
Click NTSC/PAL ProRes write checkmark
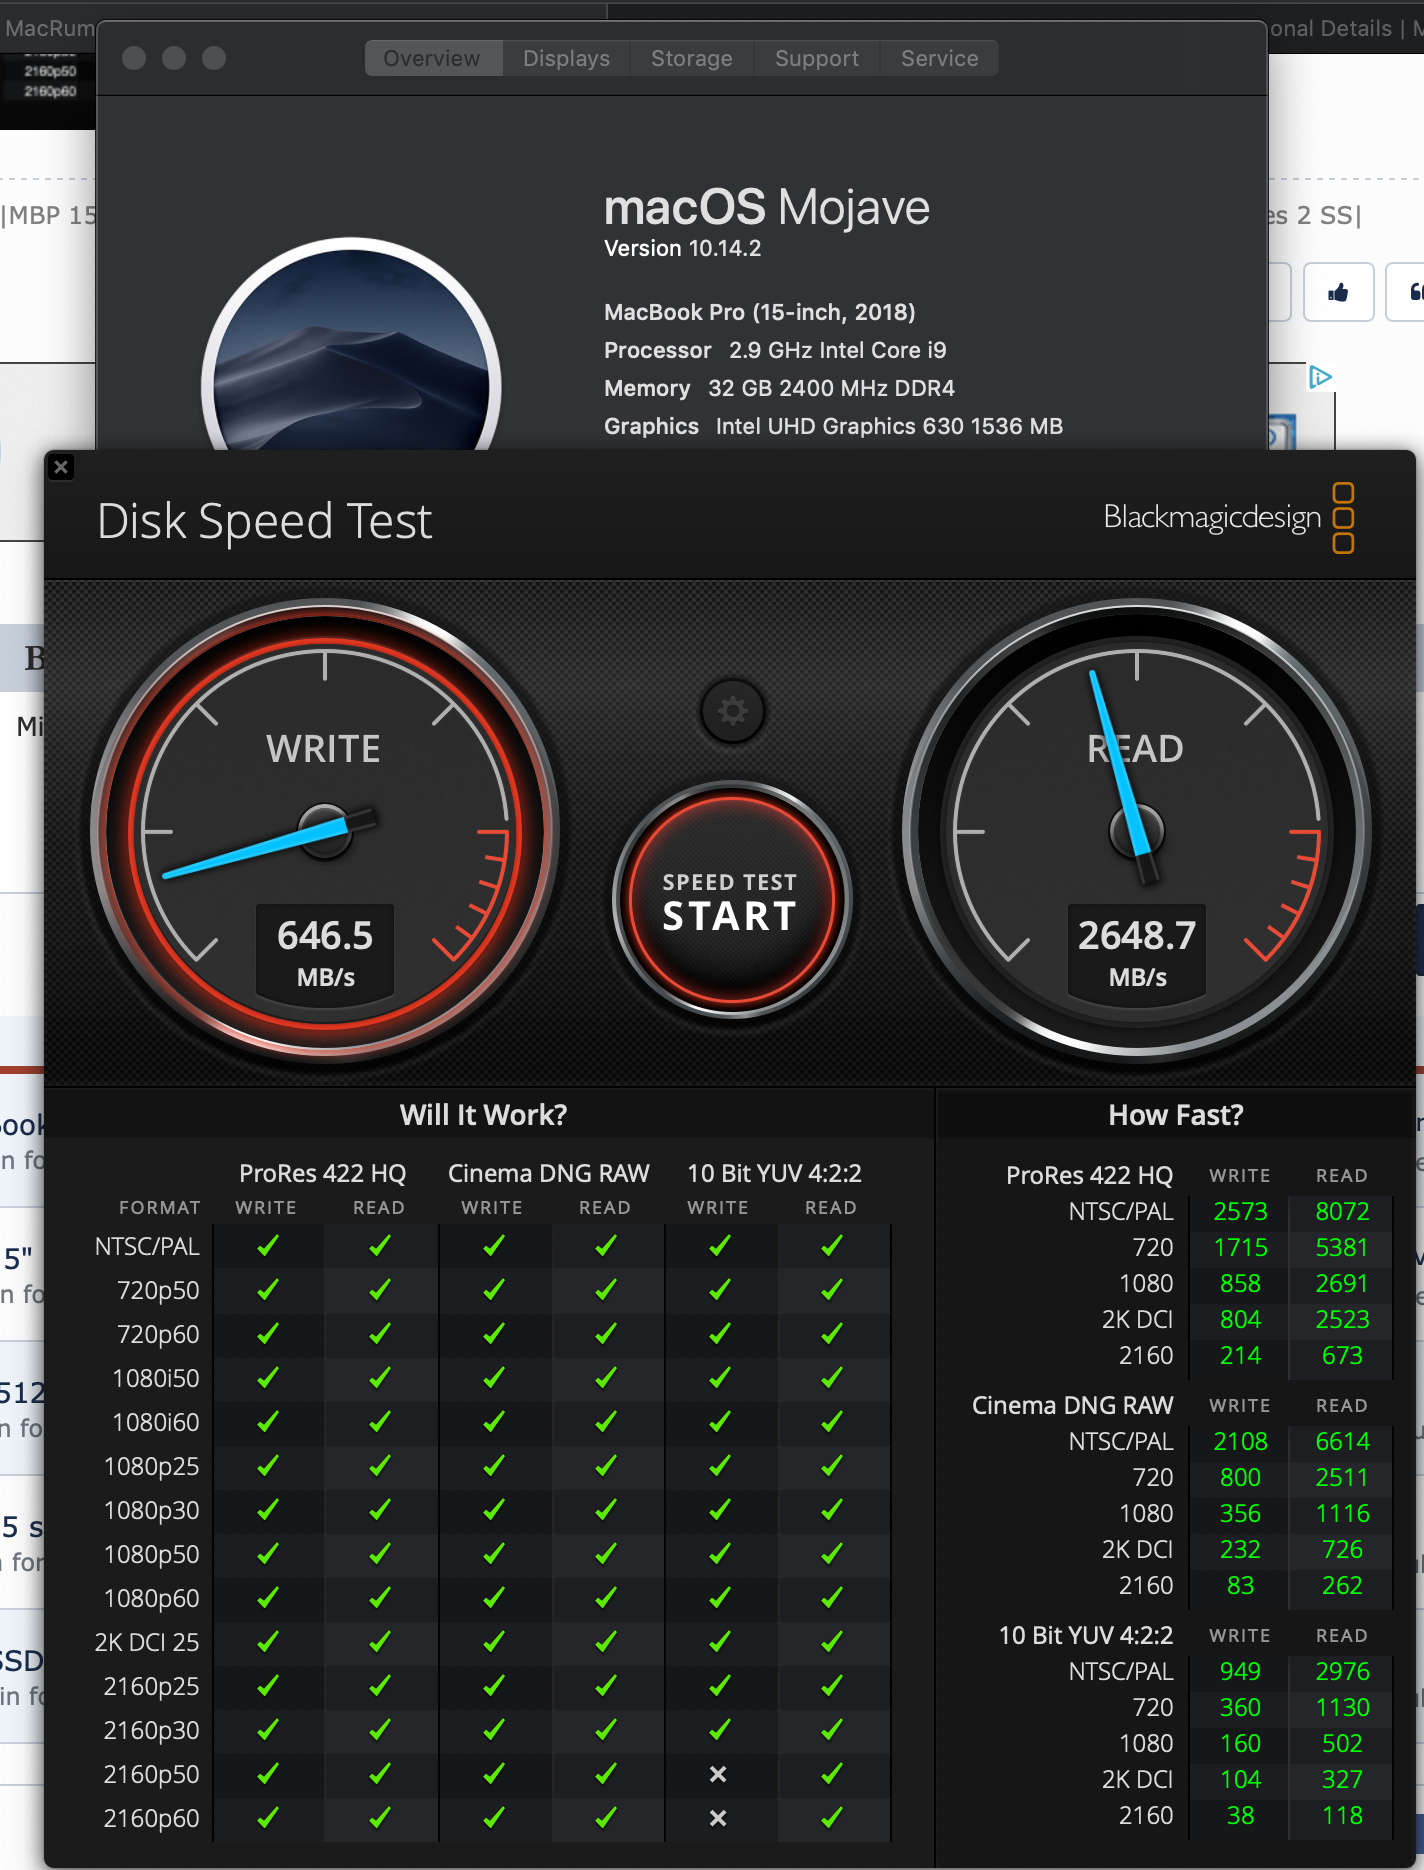(x=267, y=1246)
